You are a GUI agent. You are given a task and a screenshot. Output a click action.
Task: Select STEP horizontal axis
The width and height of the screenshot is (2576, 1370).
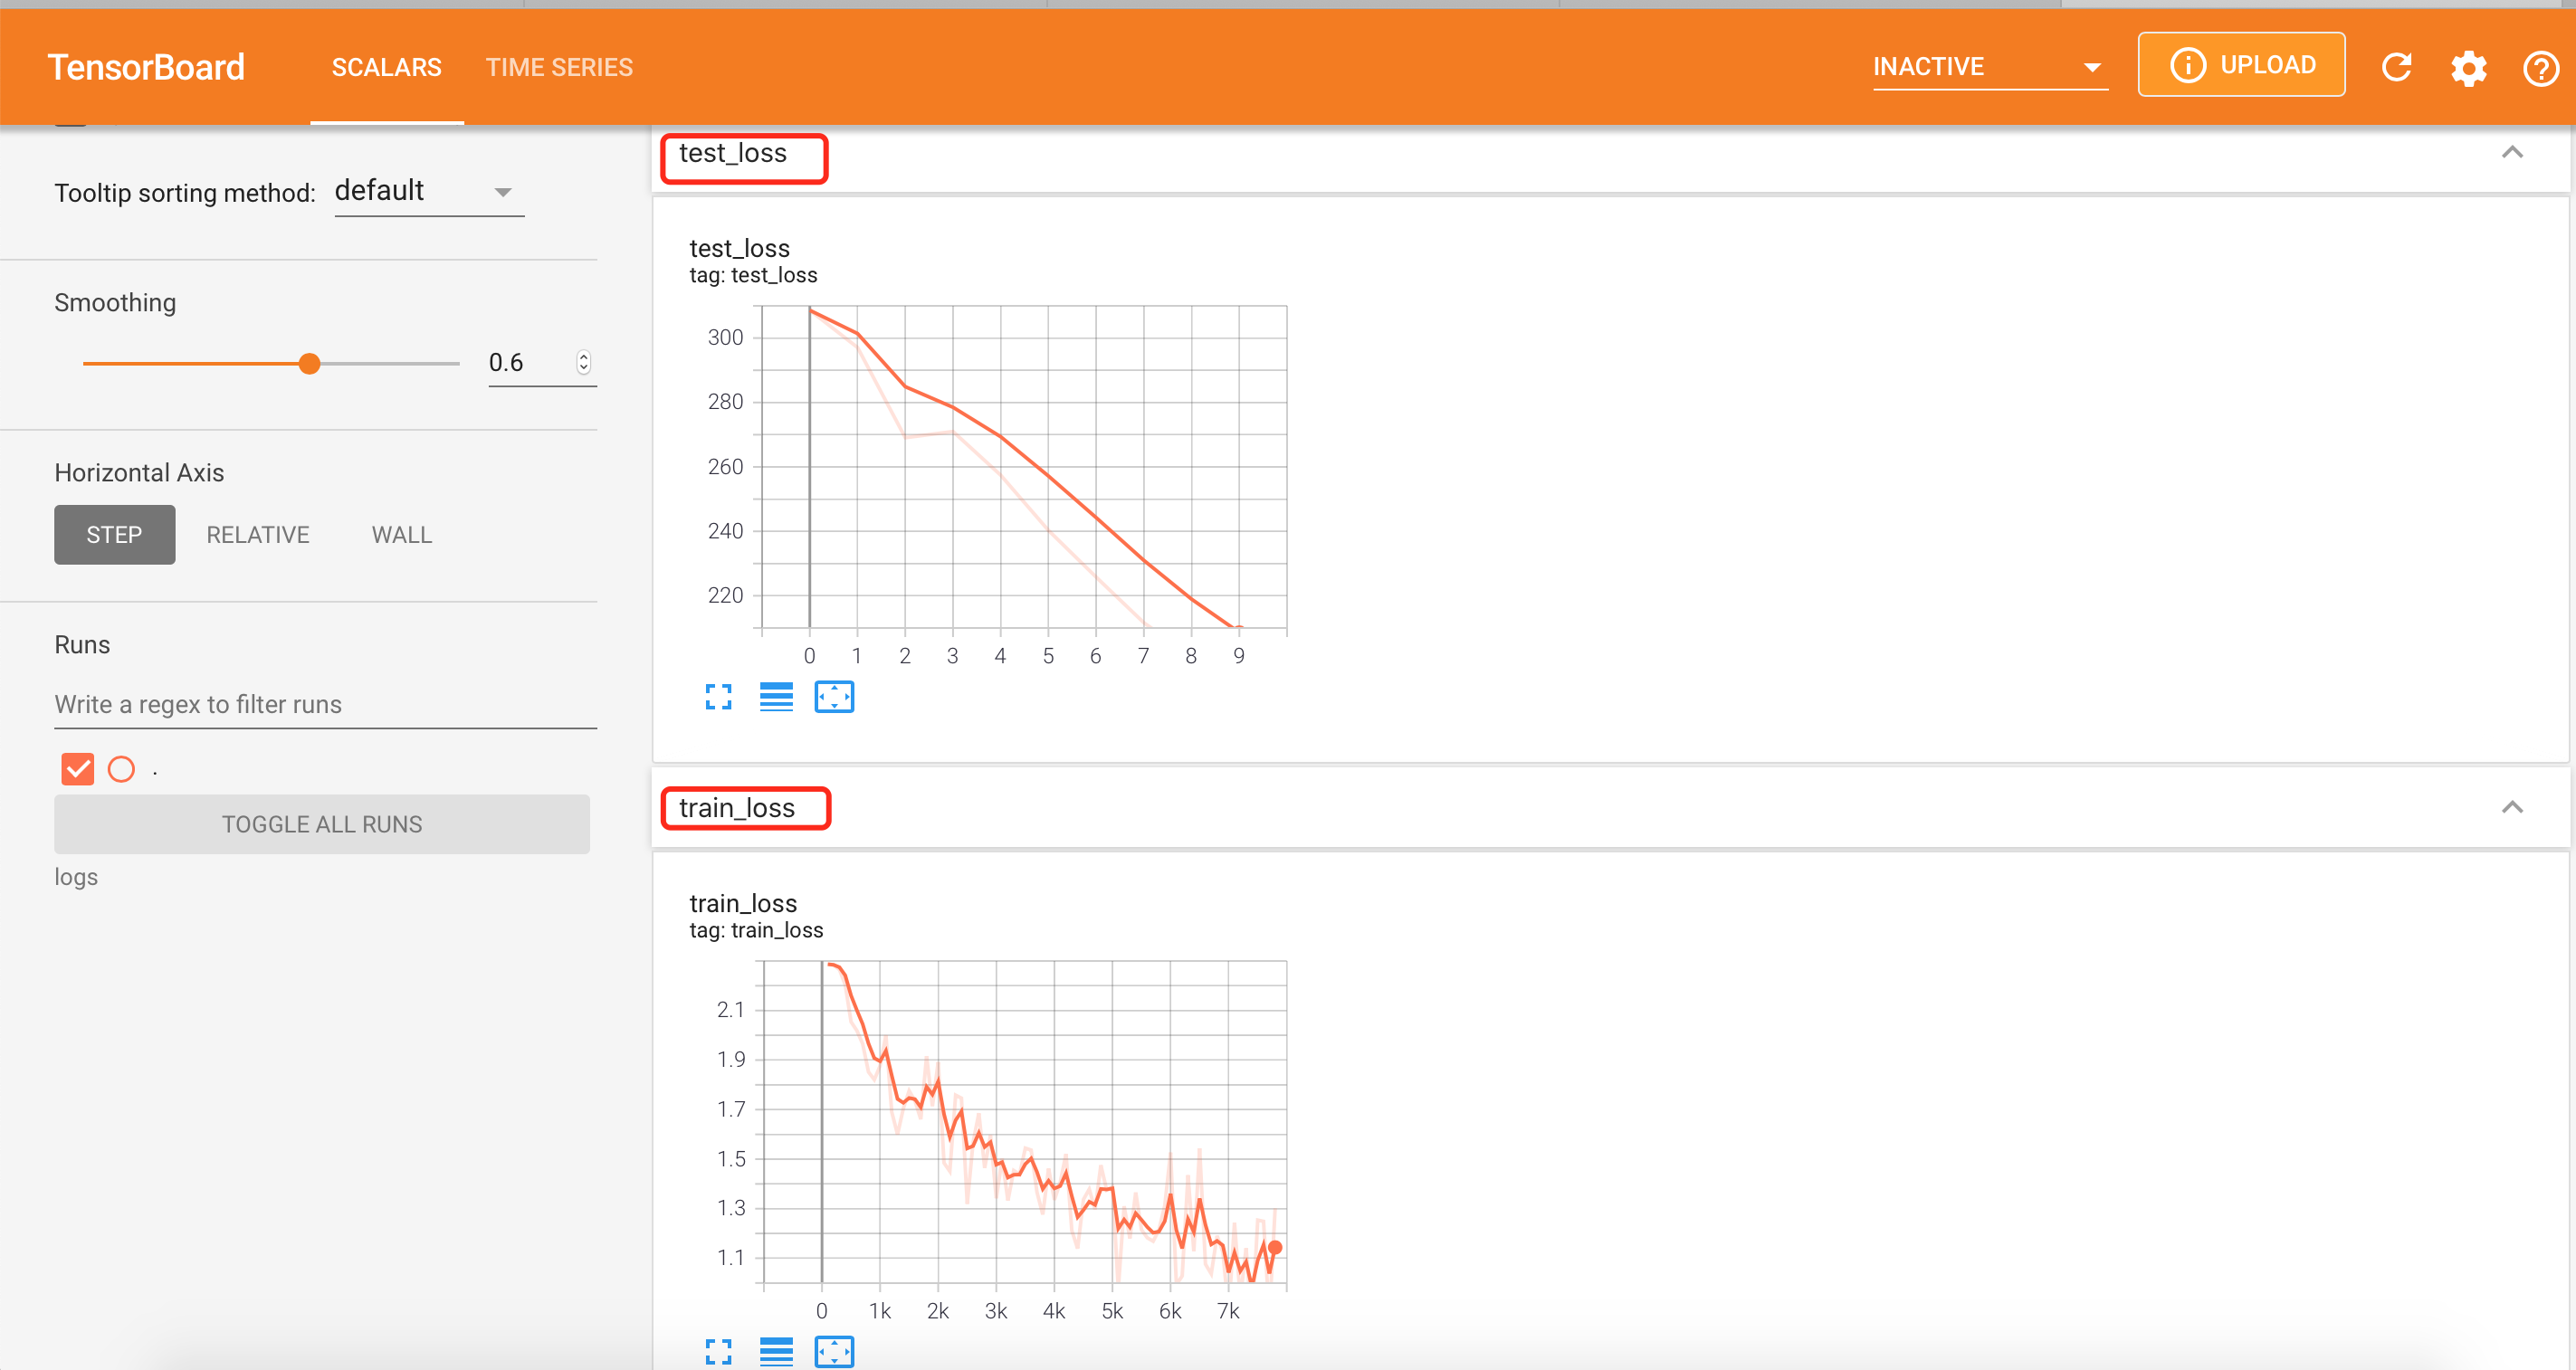pyautogui.click(x=115, y=535)
